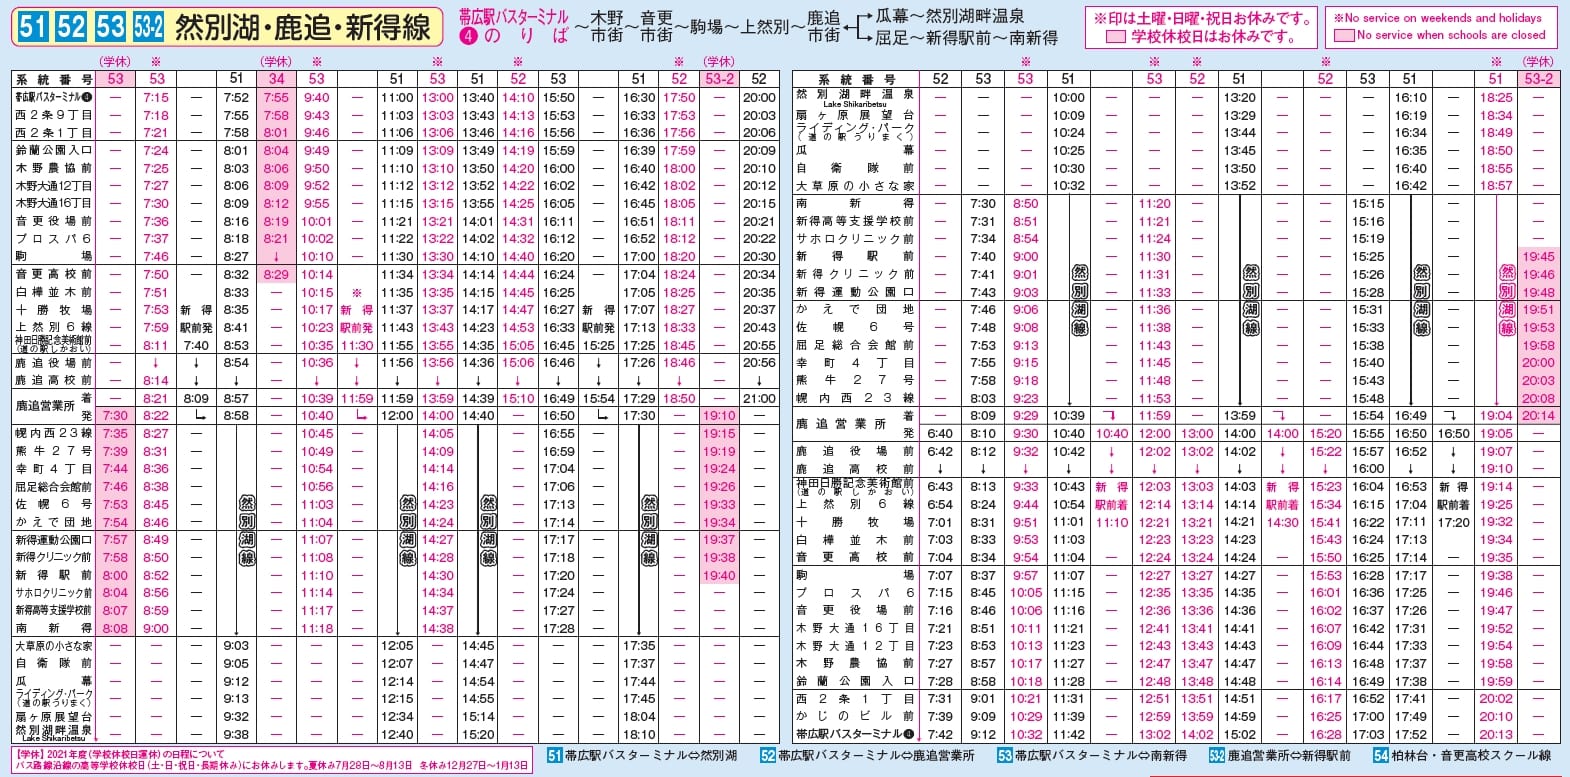Click the 53-2 legend badge before 鹿追営業所⇔新得駅前
Viewport: 1570px width, 777px height.
click(1217, 756)
